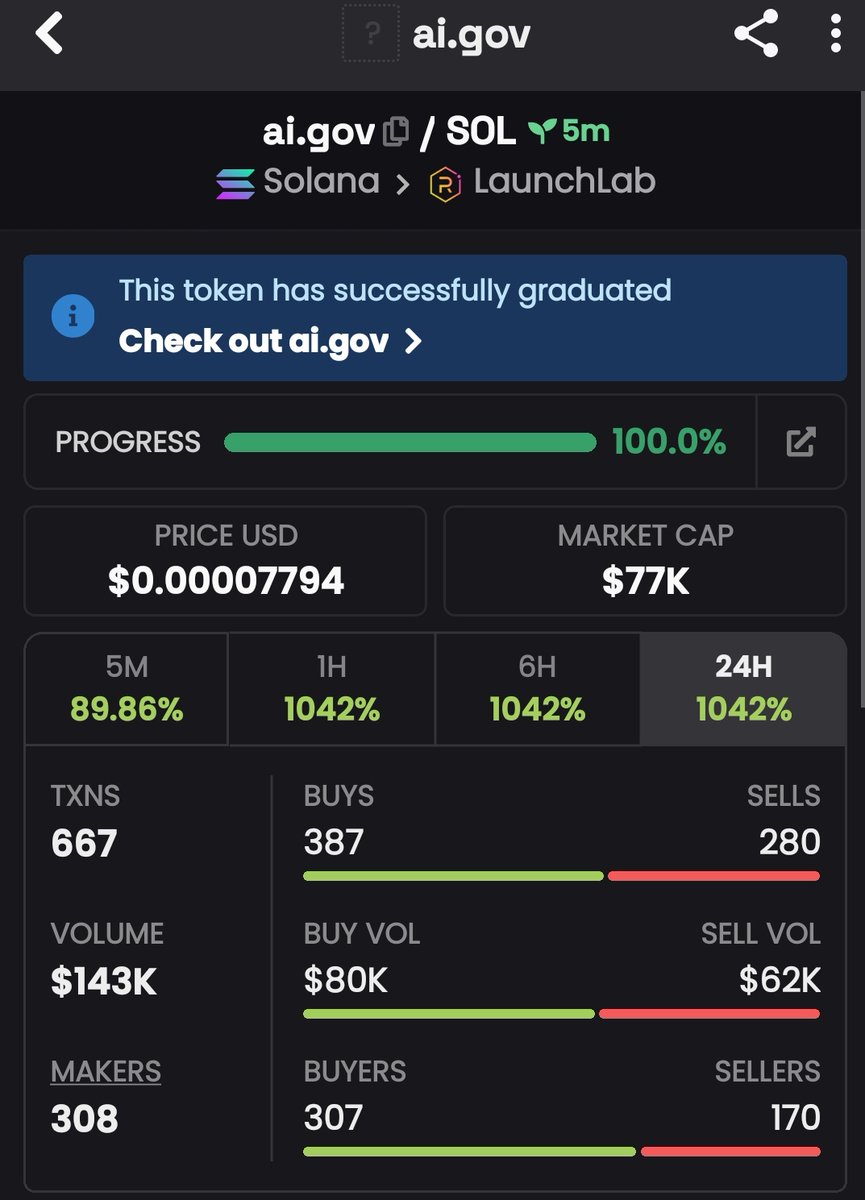Screen dimensions: 865x1200
Task: Tap the BUY VOL value $80K
Action: (346, 980)
